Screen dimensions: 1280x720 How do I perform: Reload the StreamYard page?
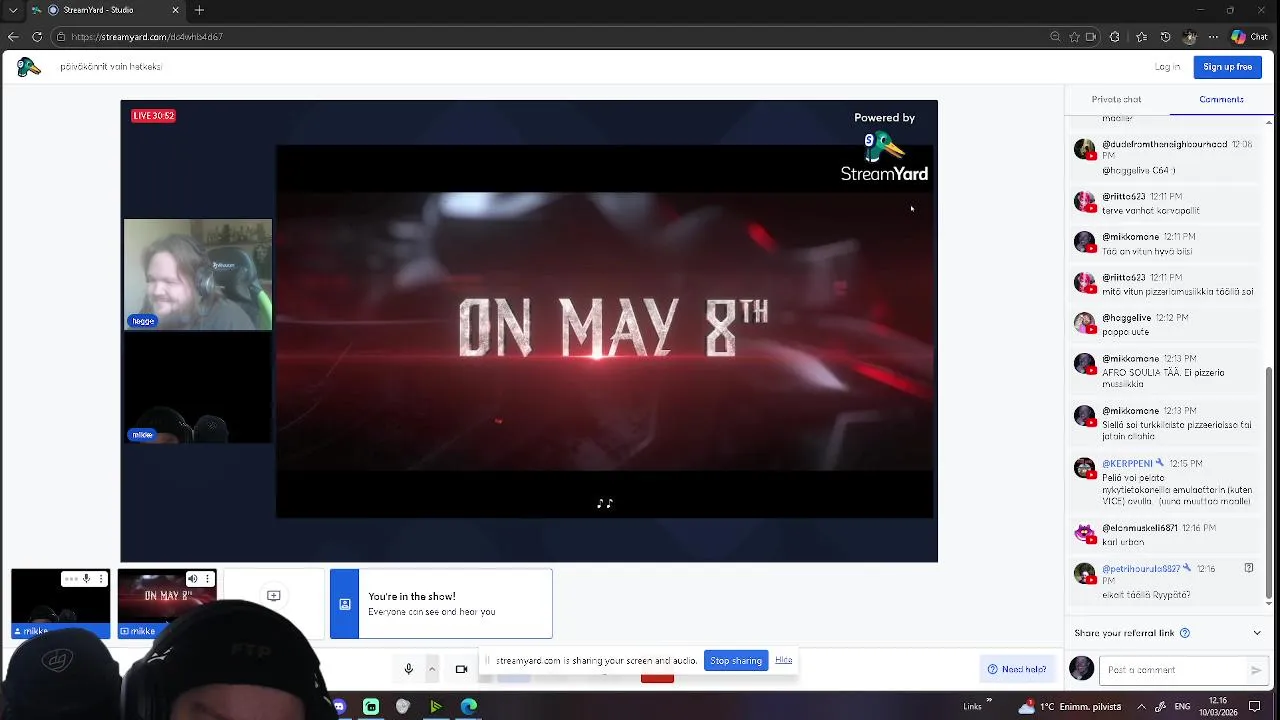click(x=37, y=37)
